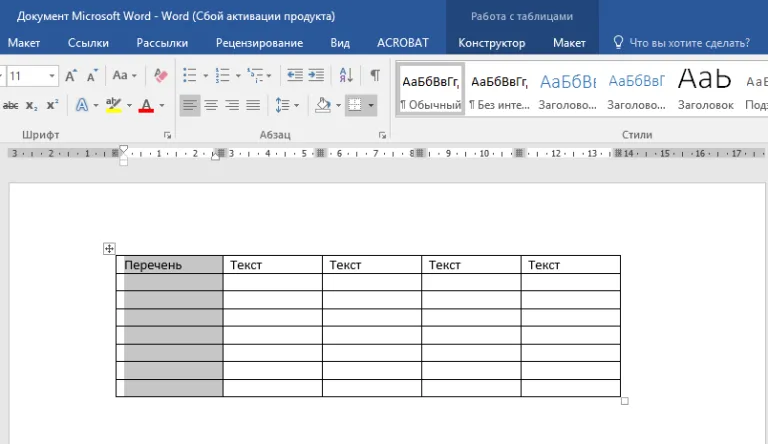Apply shading with the paint bucket
The height and width of the screenshot is (444, 768).
coord(322,105)
